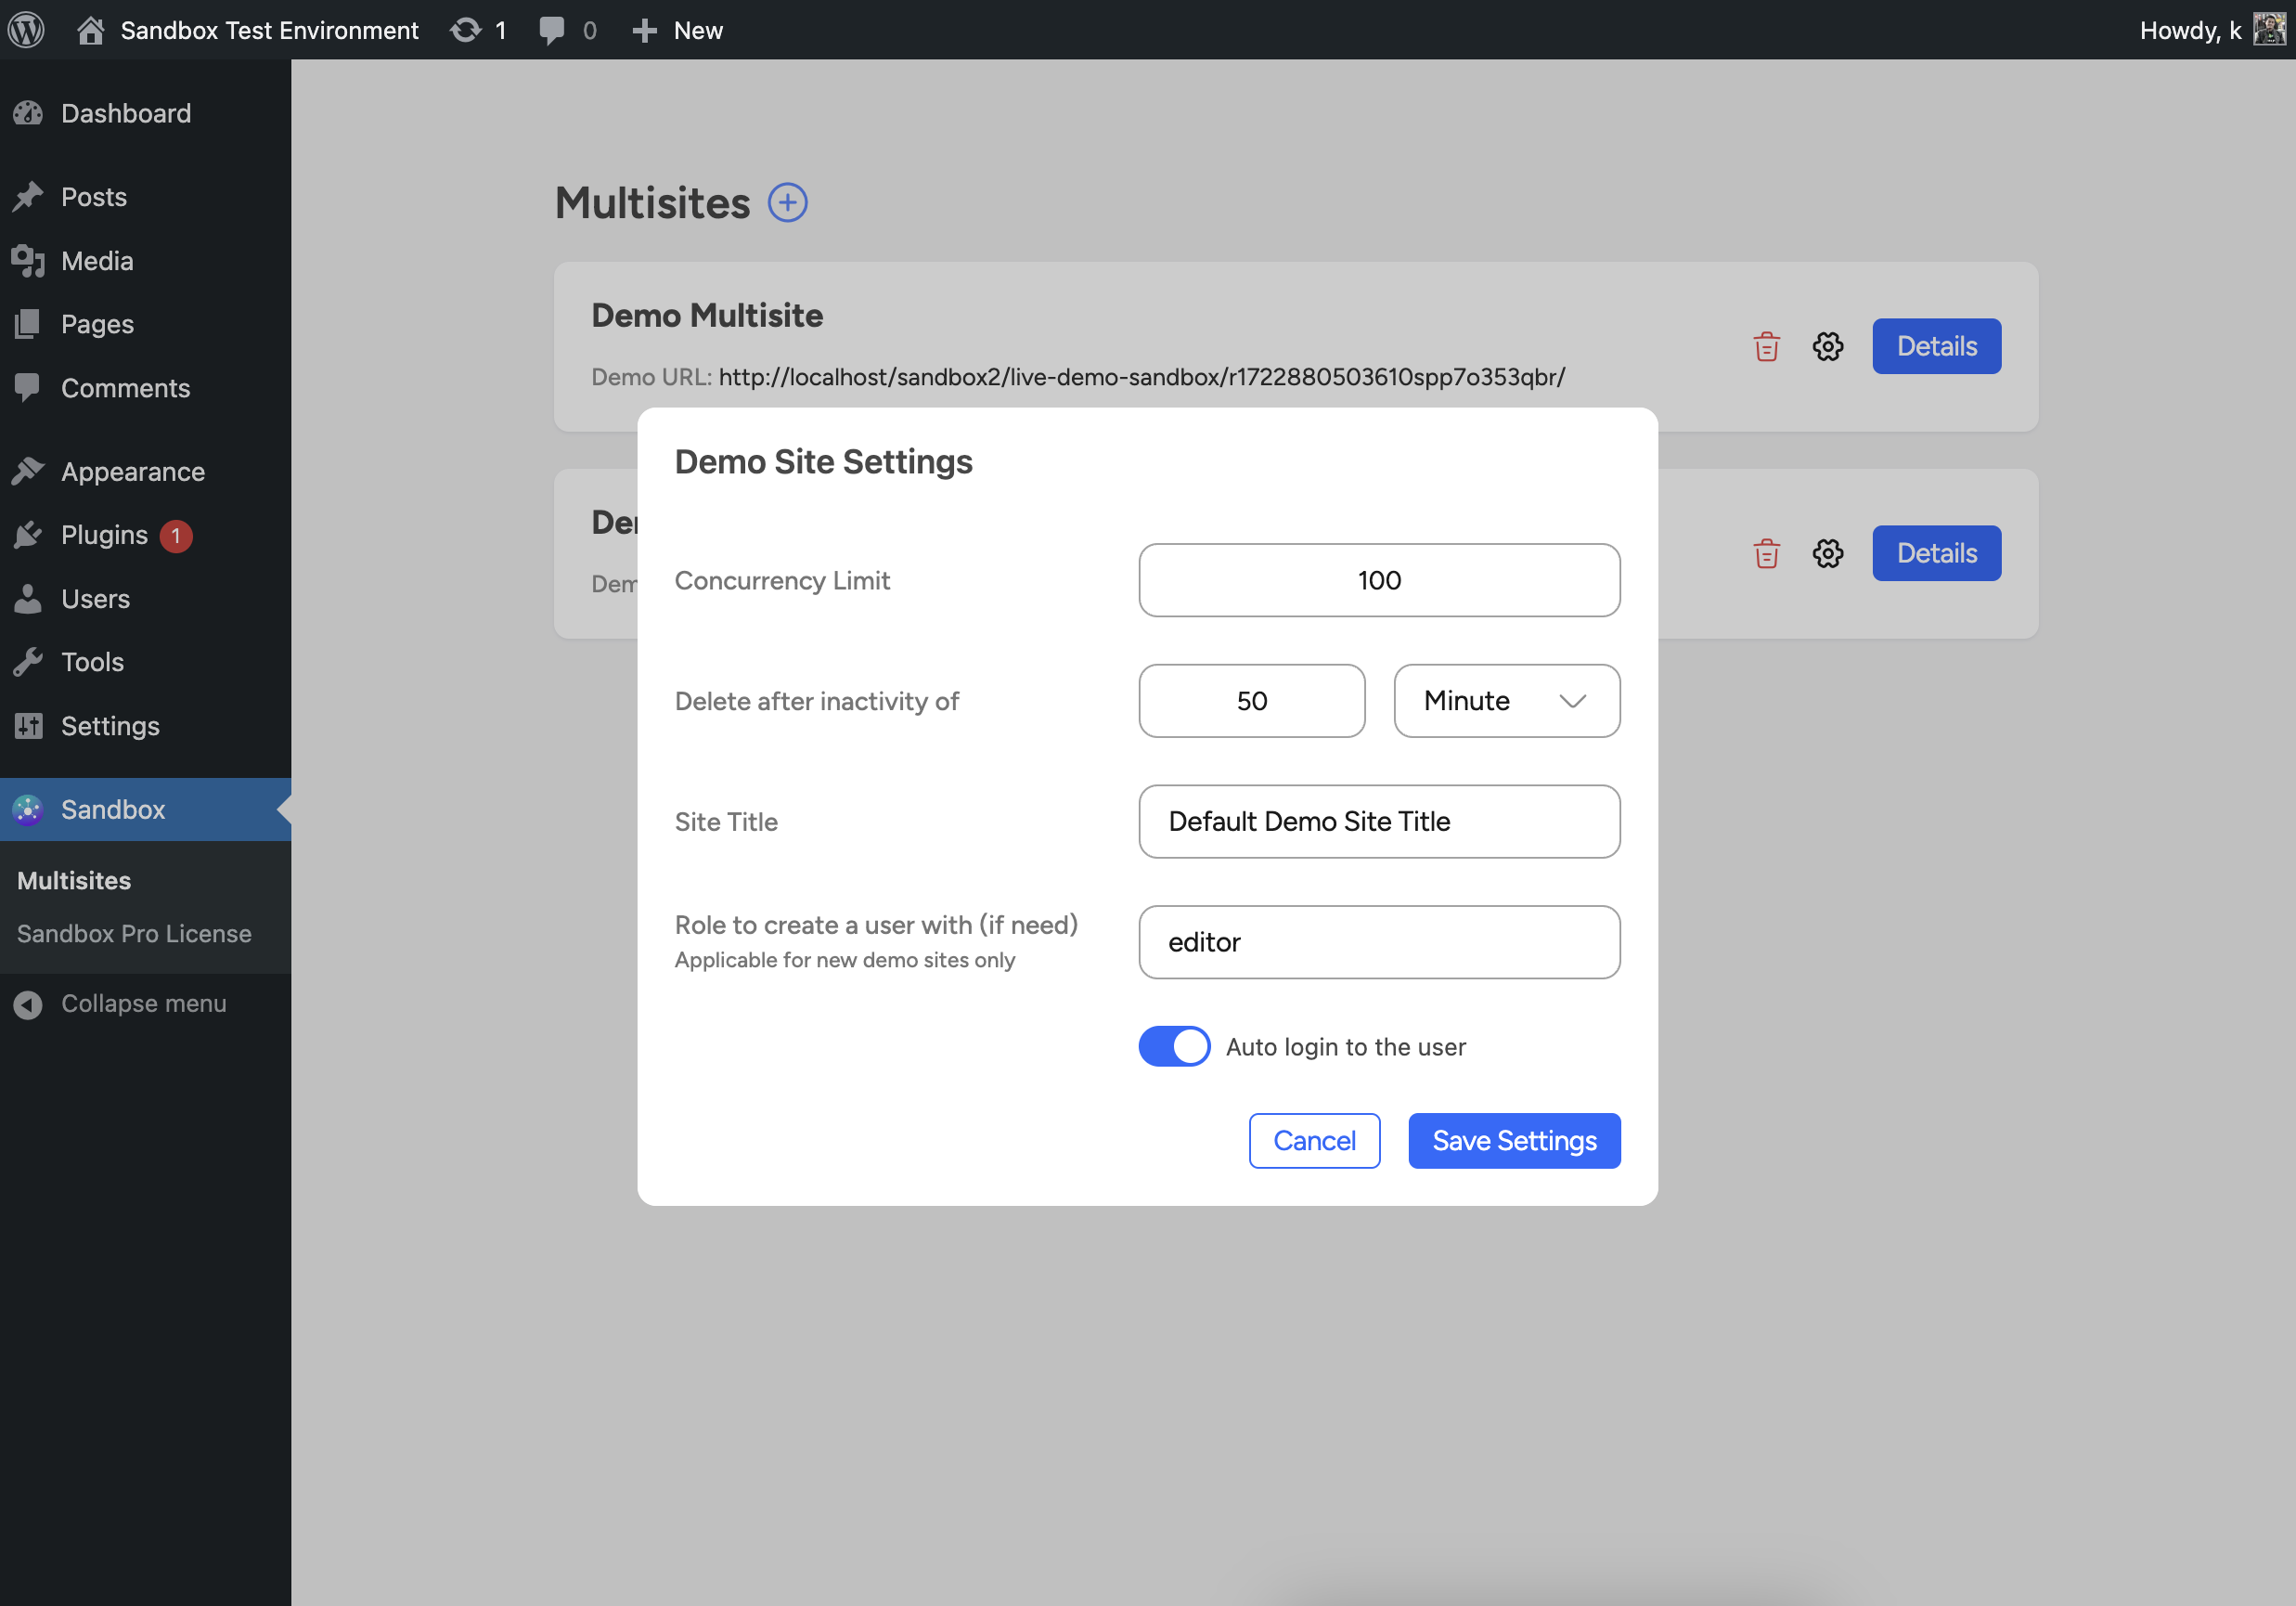Open gear settings for Demo Multisite
The height and width of the screenshot is (1606, 2296).
[x=1828, y=347]
